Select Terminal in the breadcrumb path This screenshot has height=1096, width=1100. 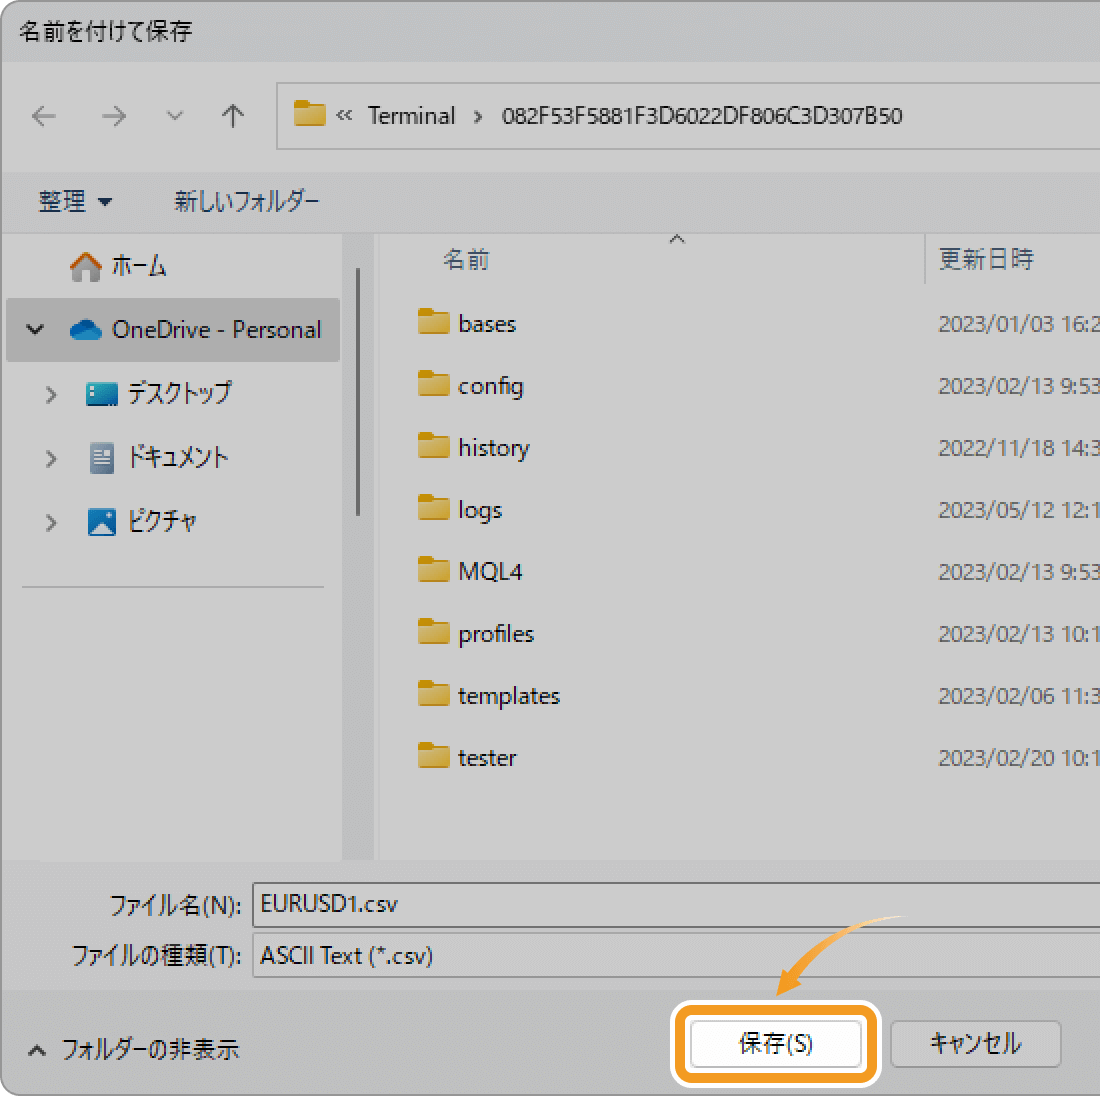[412, 116]
